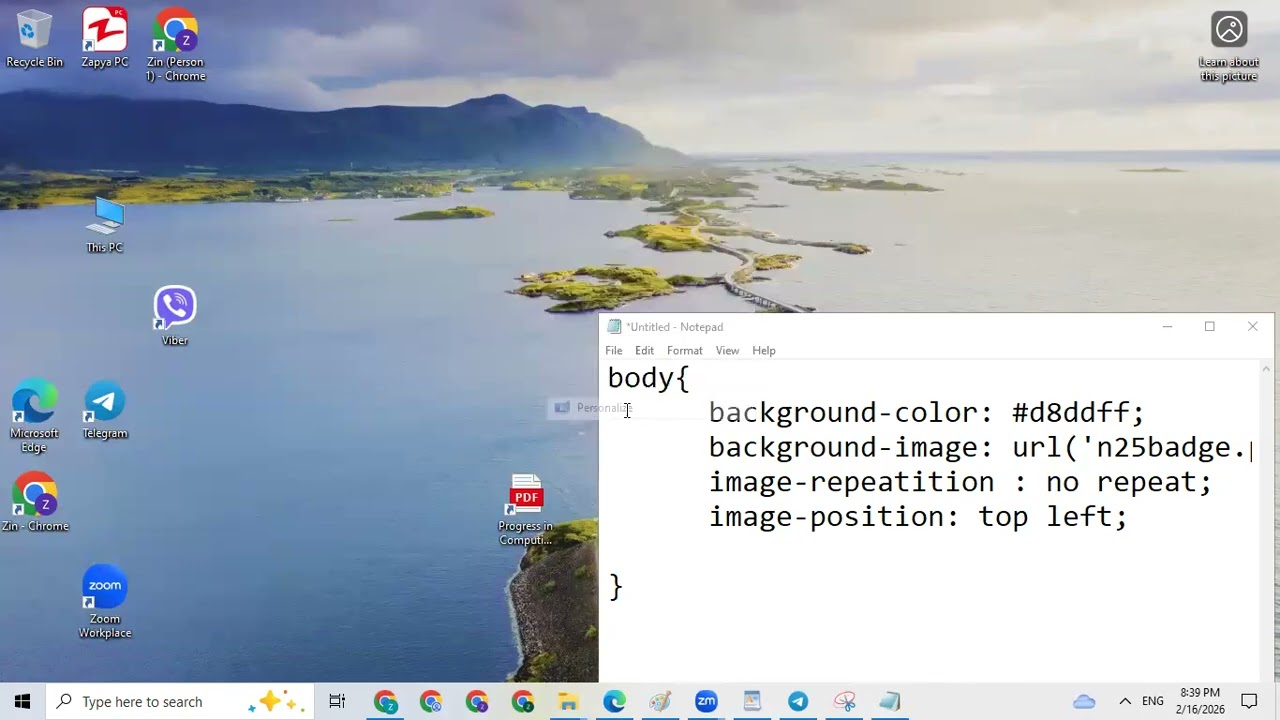Open the notification center icon
Image resolution: width=1280 pixels, height=720 pixels.
(x=1249, y=701)
